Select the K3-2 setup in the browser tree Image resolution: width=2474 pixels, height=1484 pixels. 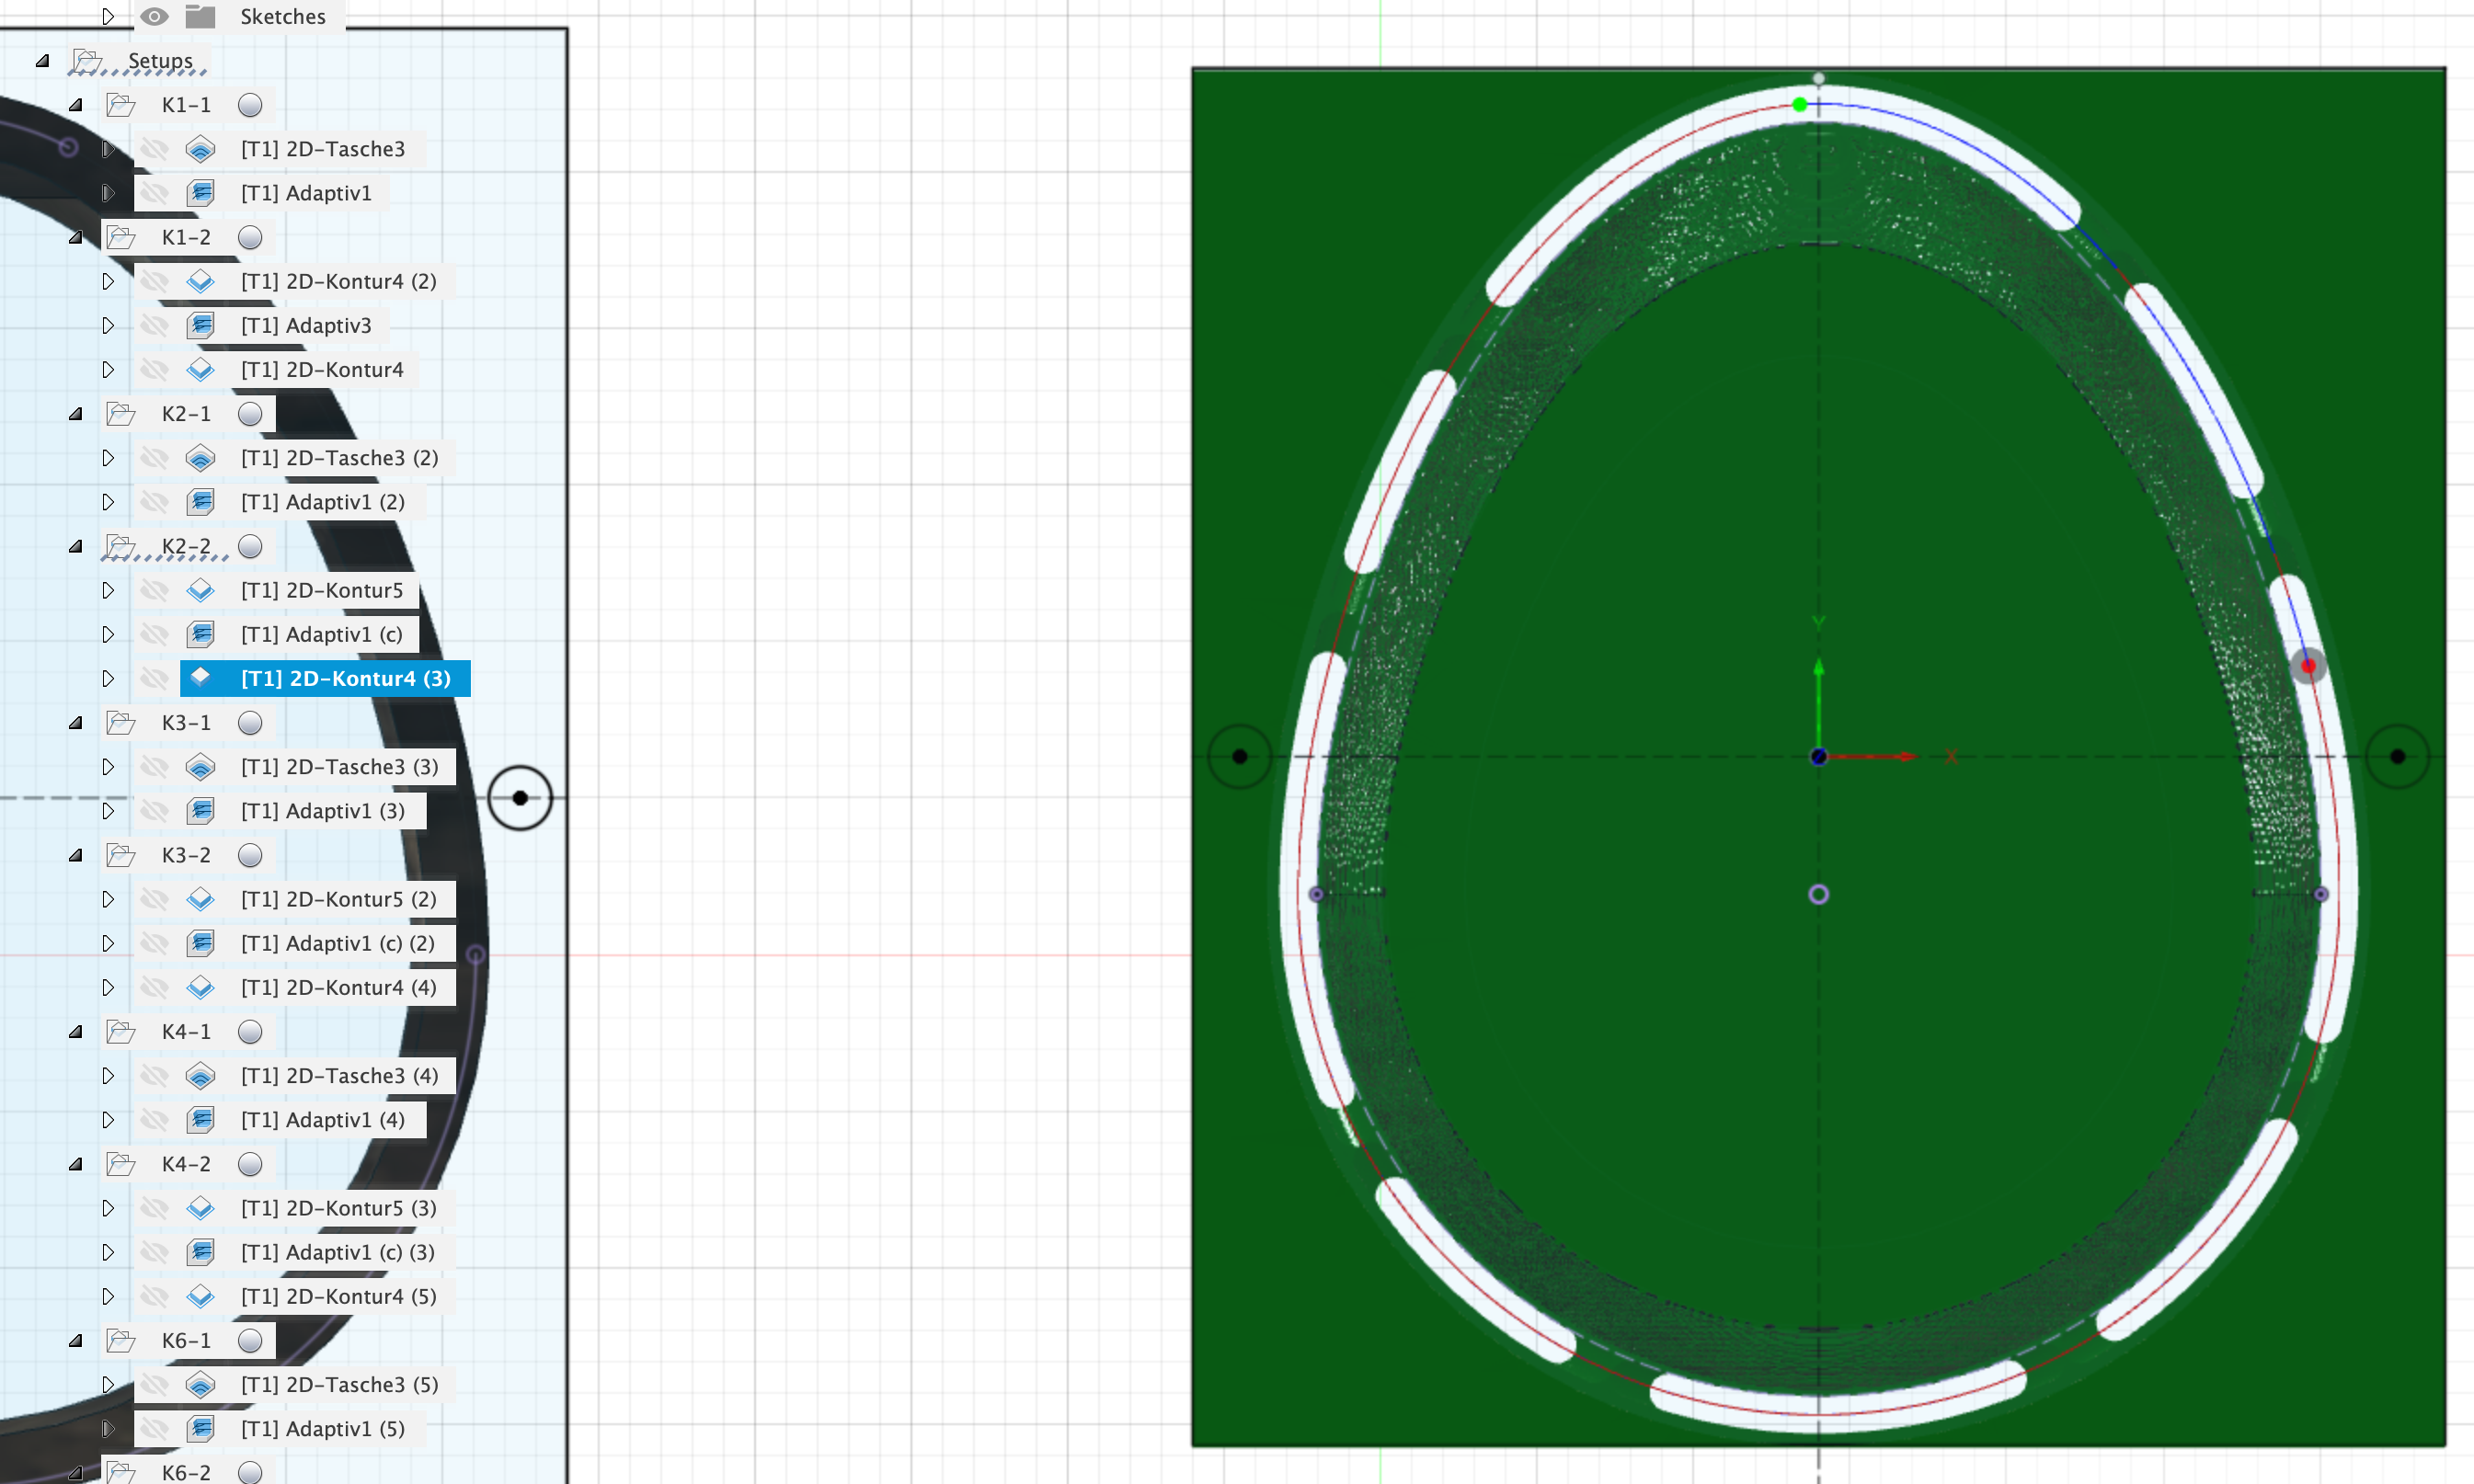[186, 855]
